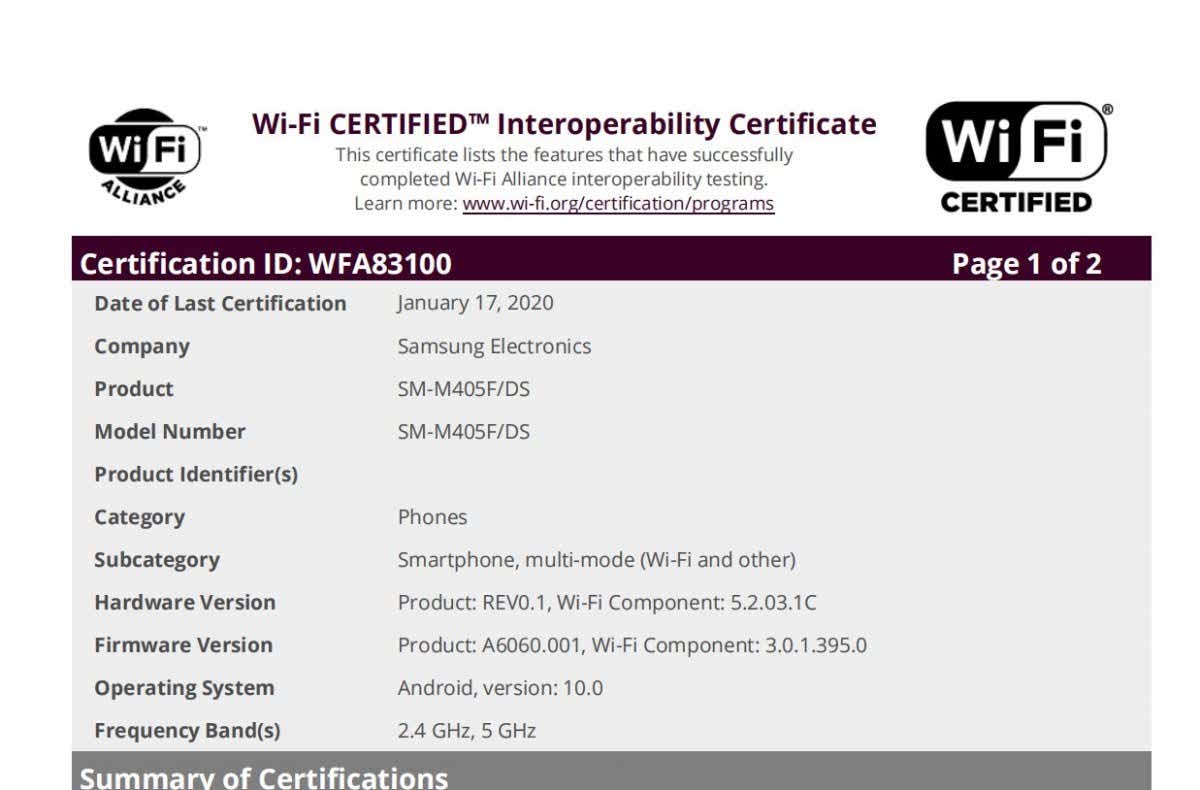The image size is (1200, 790).
Task: Click the Page 1 of 2 indicator
Action: tap(1026, 264)
